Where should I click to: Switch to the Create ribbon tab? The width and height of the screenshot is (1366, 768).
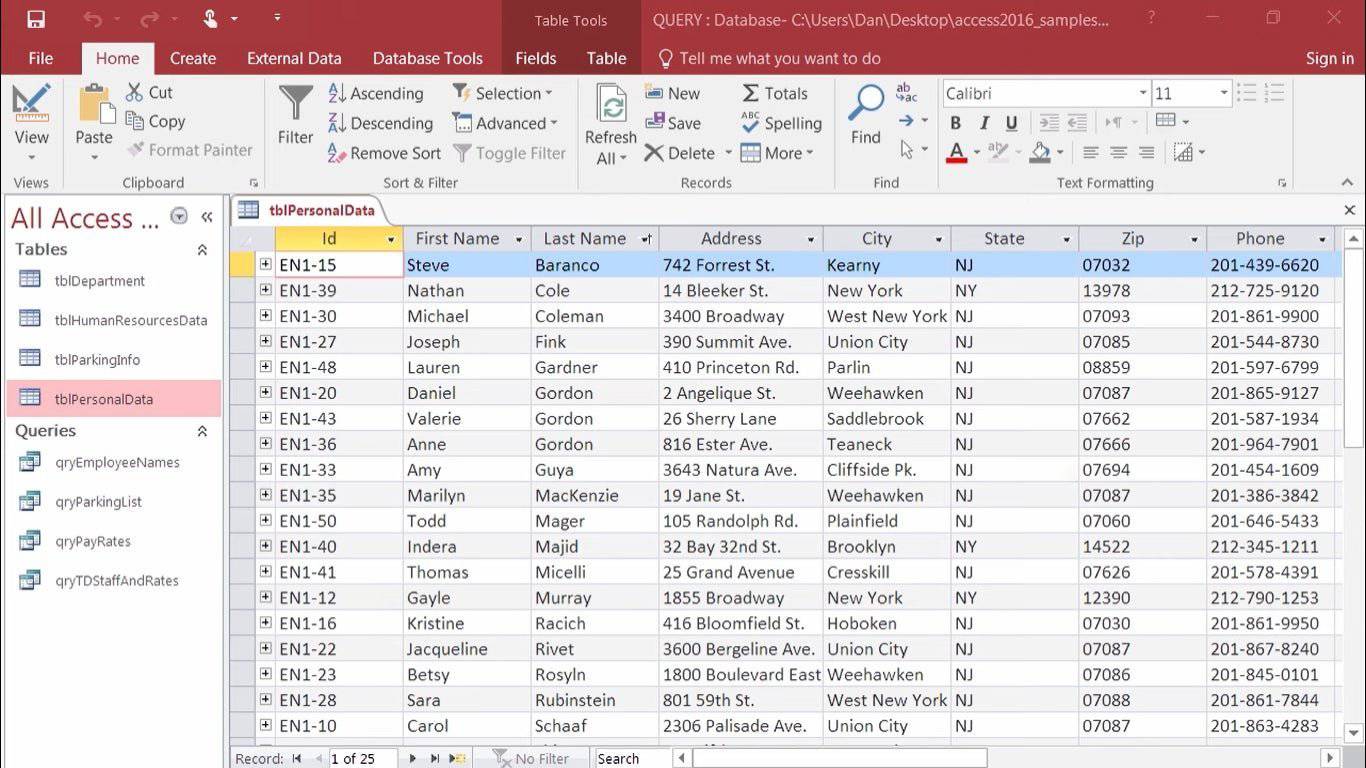193,58
